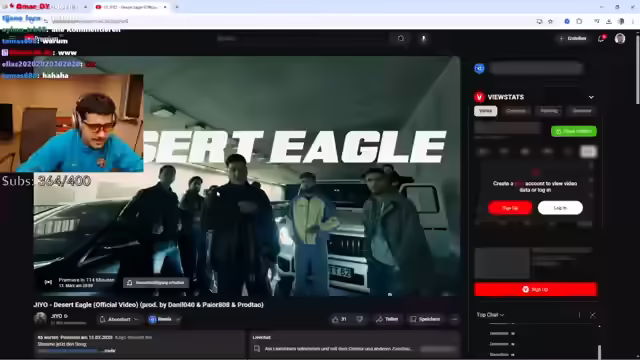Like the video with thumbs-up

tap(340, 319)
